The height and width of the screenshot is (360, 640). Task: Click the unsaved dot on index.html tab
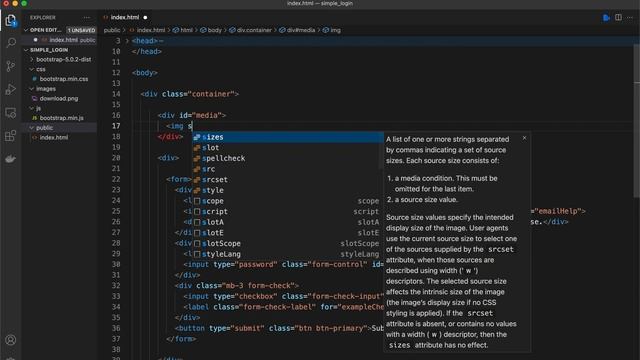(x=145, y=18)
